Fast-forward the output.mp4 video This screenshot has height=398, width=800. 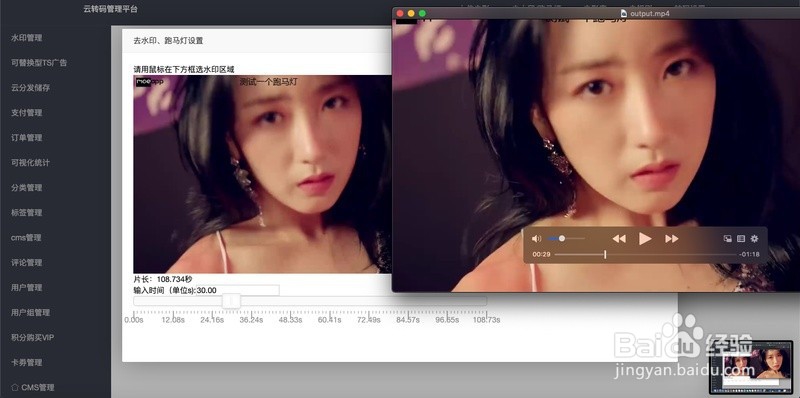671,239
